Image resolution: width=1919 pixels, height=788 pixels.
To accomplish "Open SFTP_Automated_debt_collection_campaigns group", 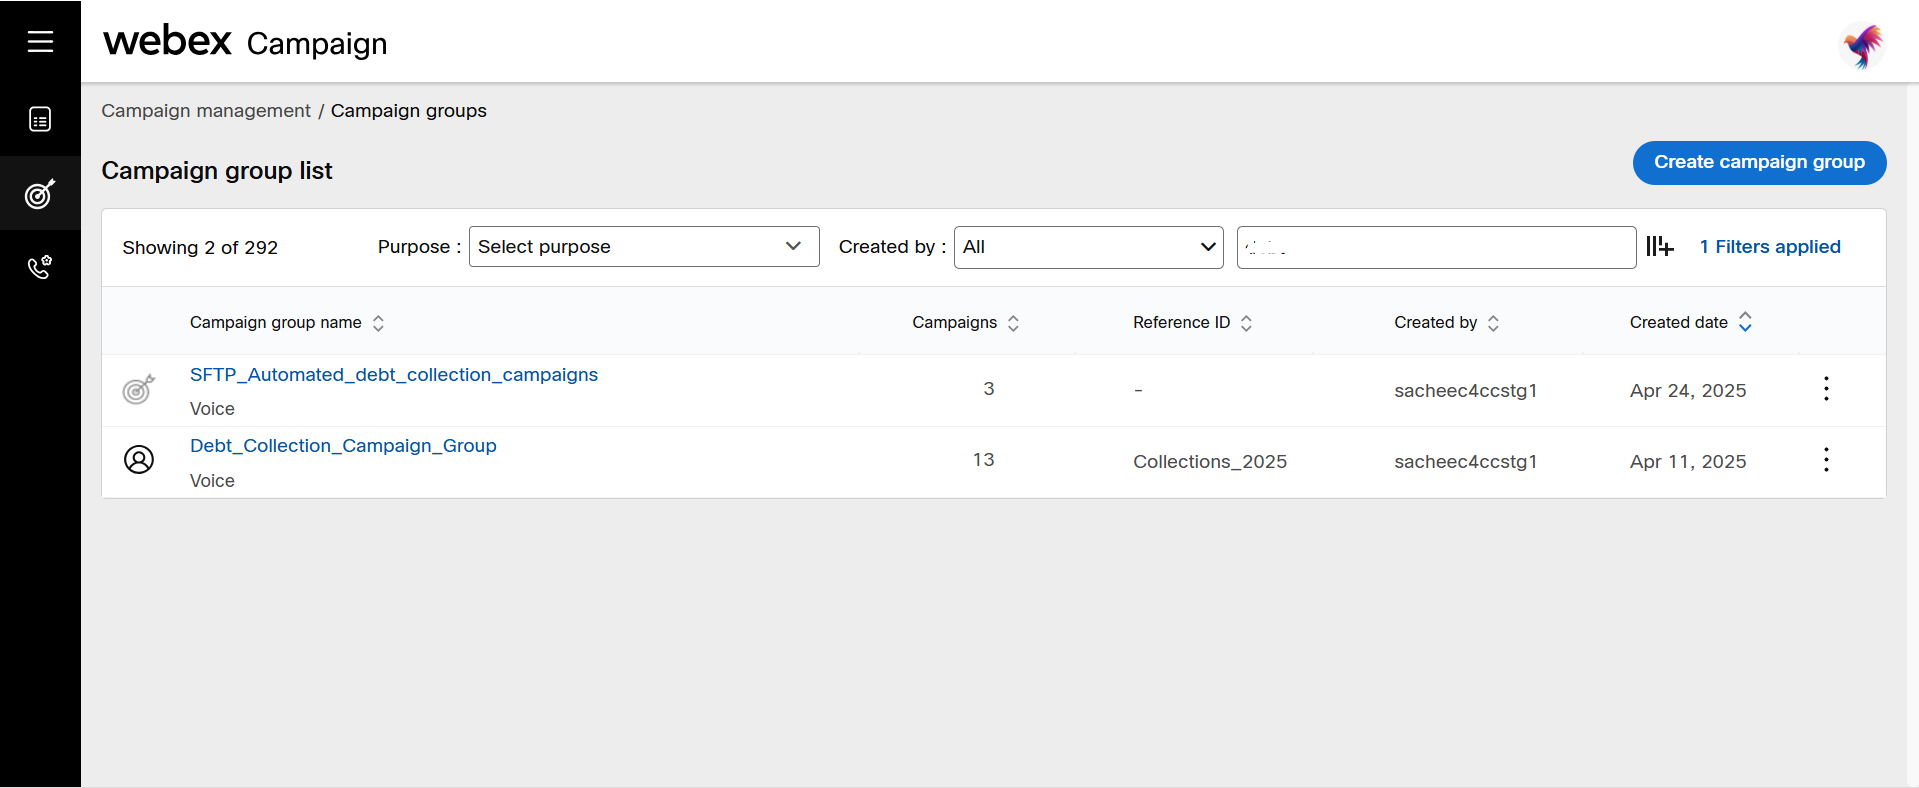I will (x=394, y=375).
